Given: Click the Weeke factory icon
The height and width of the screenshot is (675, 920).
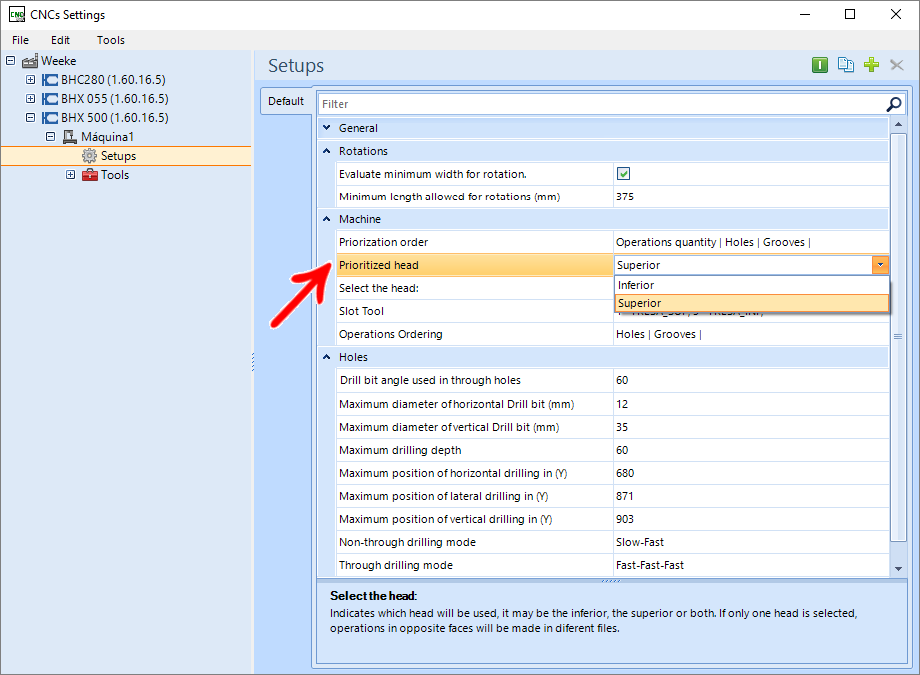Looking at the screenshot, I should [30, 61].
